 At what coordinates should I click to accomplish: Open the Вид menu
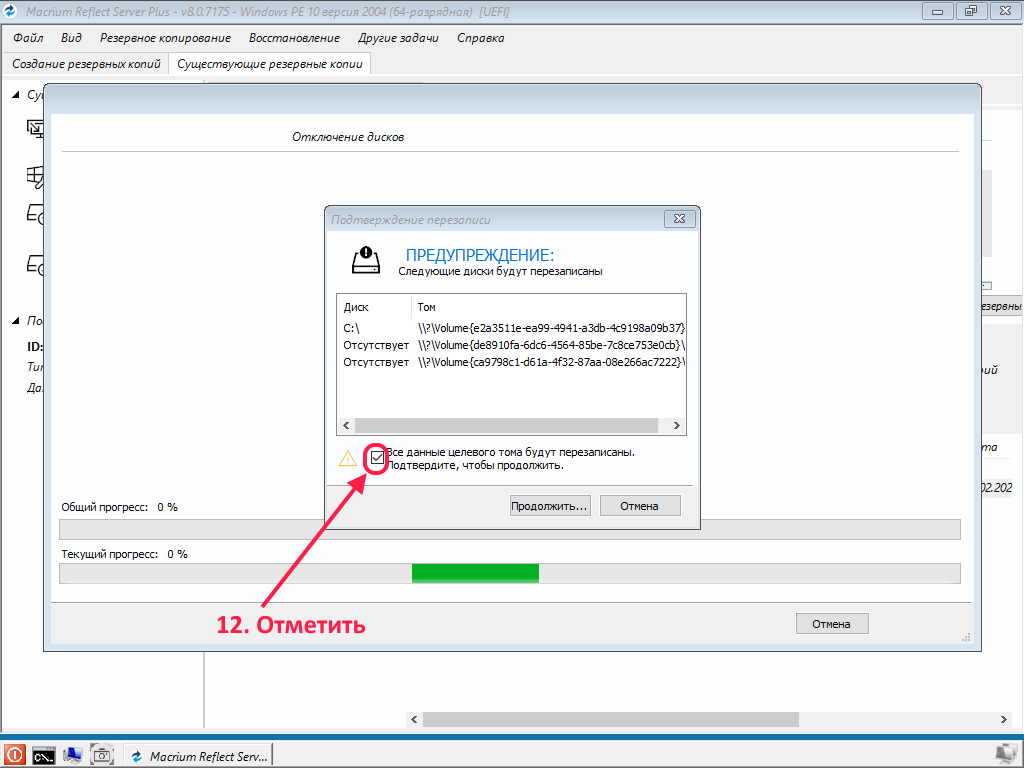point(71,38)
